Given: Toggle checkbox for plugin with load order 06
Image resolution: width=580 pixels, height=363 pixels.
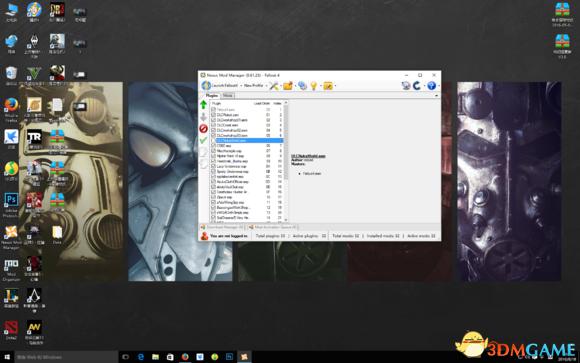Looking at the screenshot, I should point(213,146).
